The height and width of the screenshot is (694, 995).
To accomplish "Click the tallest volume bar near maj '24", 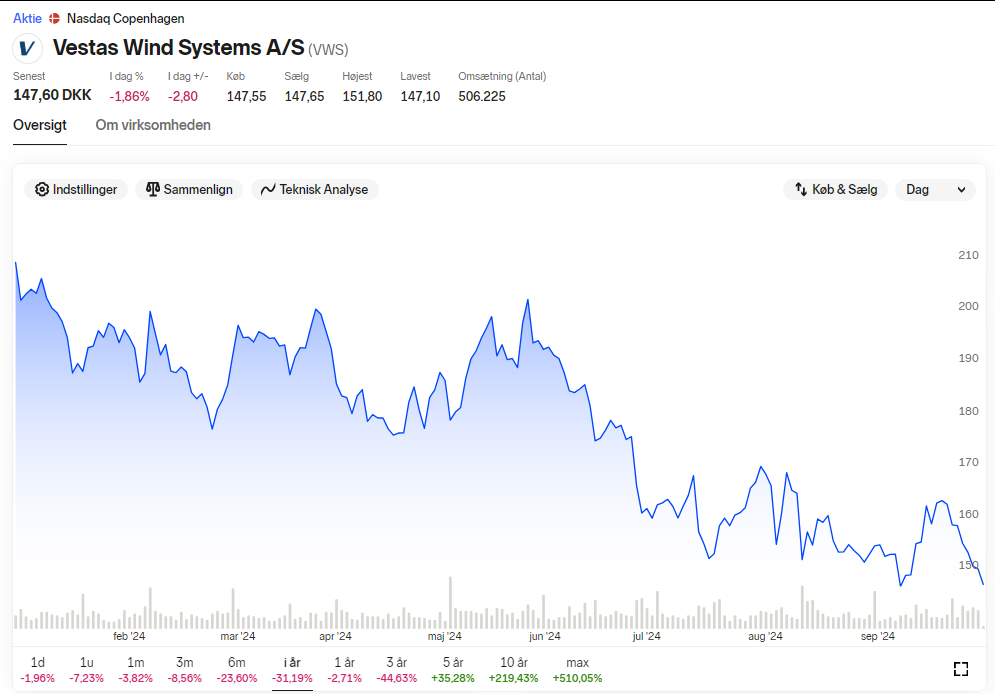I will [451, 603].
